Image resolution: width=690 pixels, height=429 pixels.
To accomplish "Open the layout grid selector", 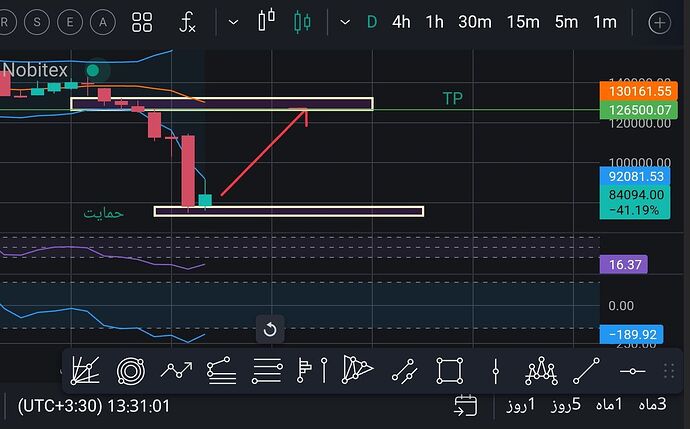I will (x=142, y=22).
